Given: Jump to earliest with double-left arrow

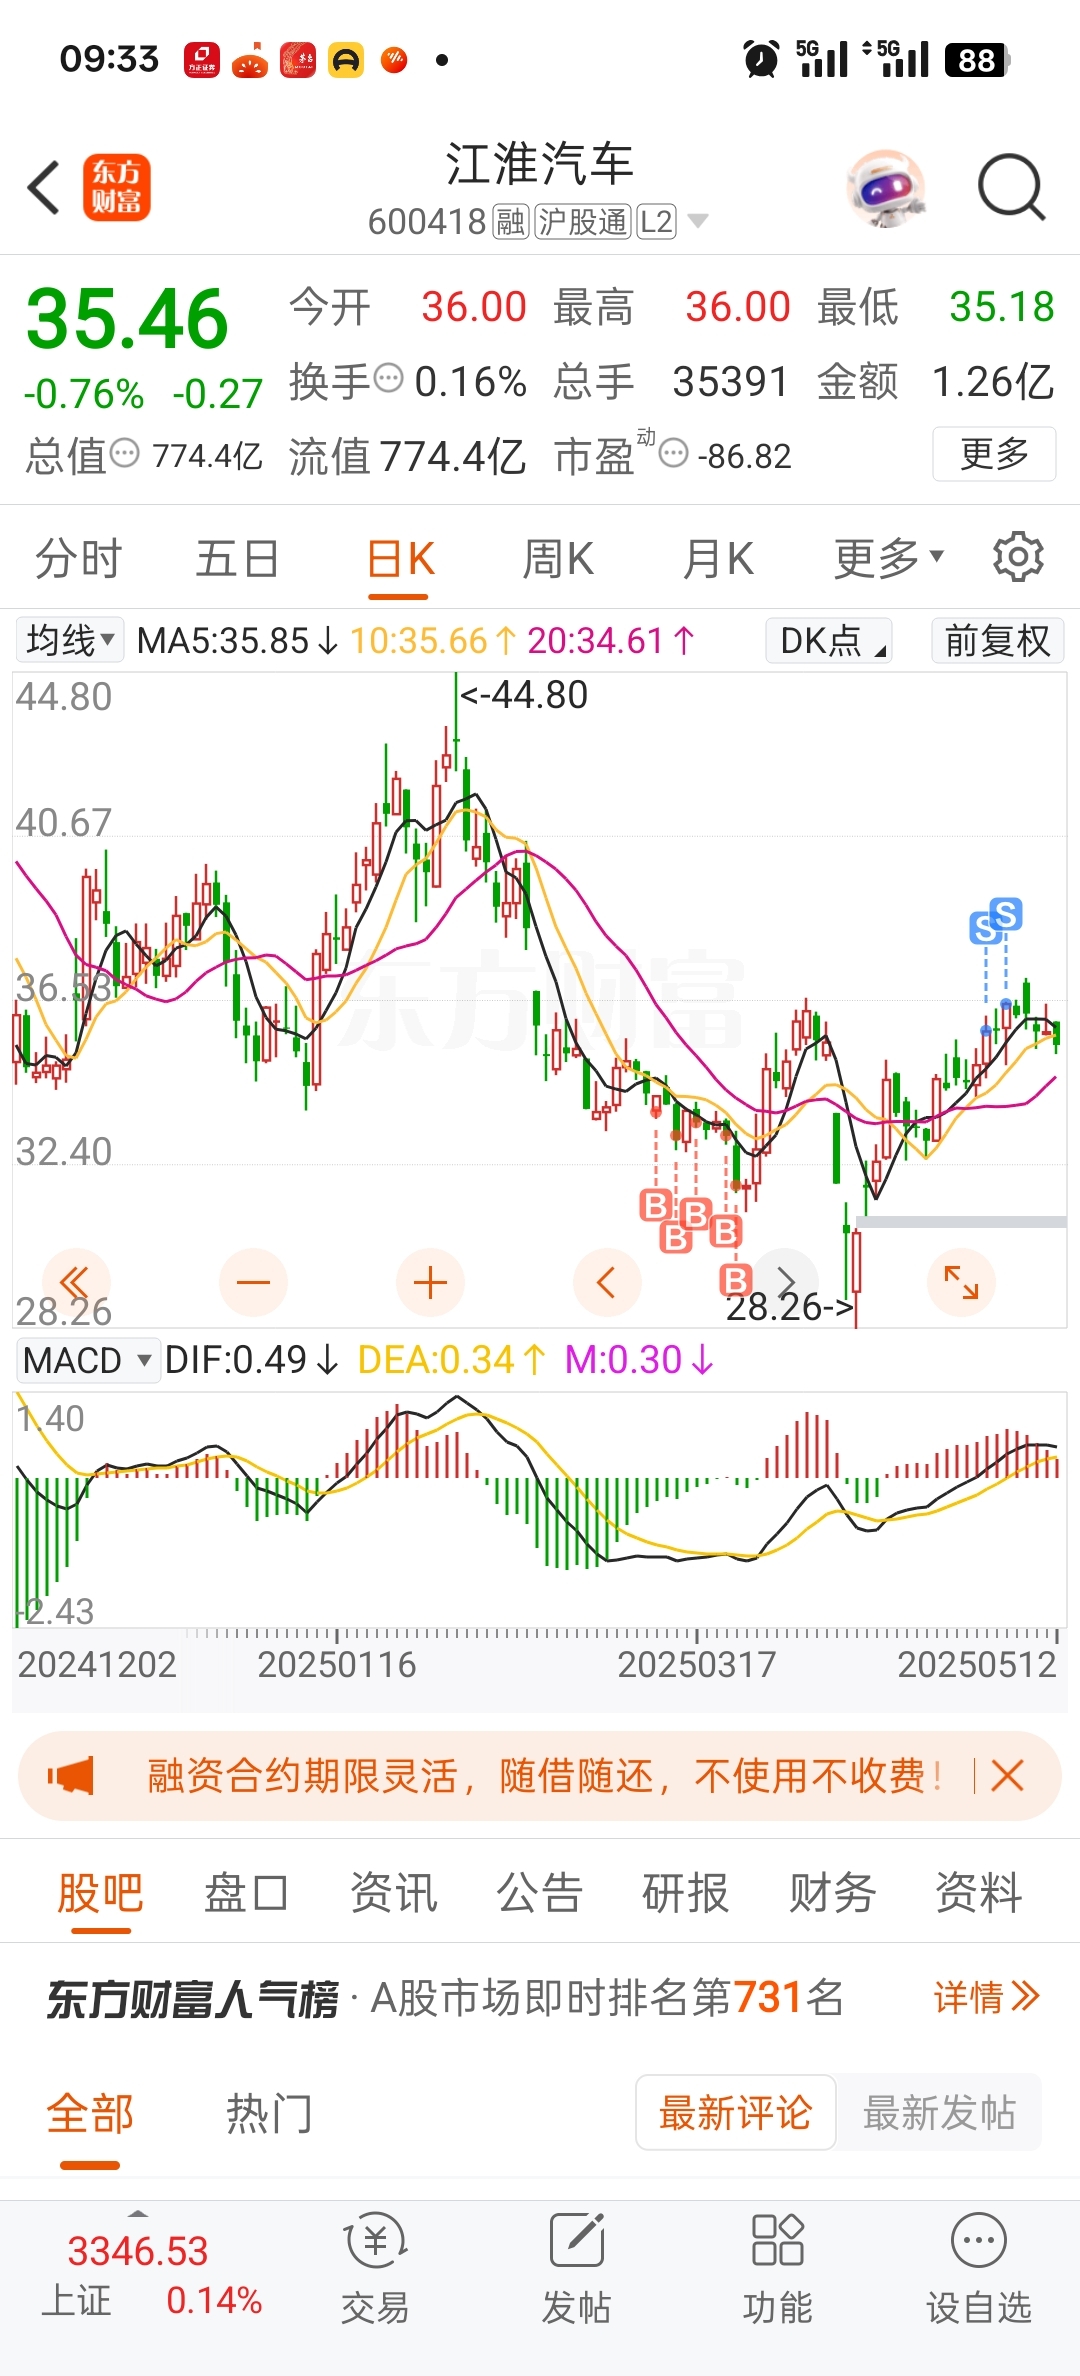Looking at the screenshot, I should tap(76, 1282).
